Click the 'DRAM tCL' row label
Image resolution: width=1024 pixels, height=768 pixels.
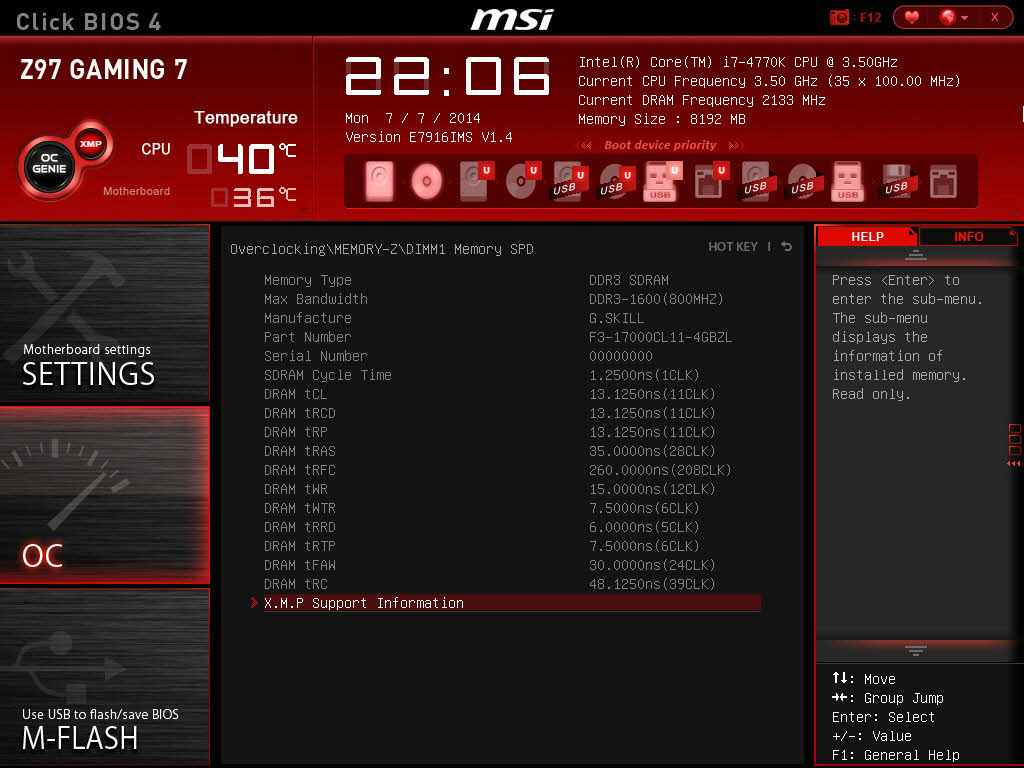(295, 394)
